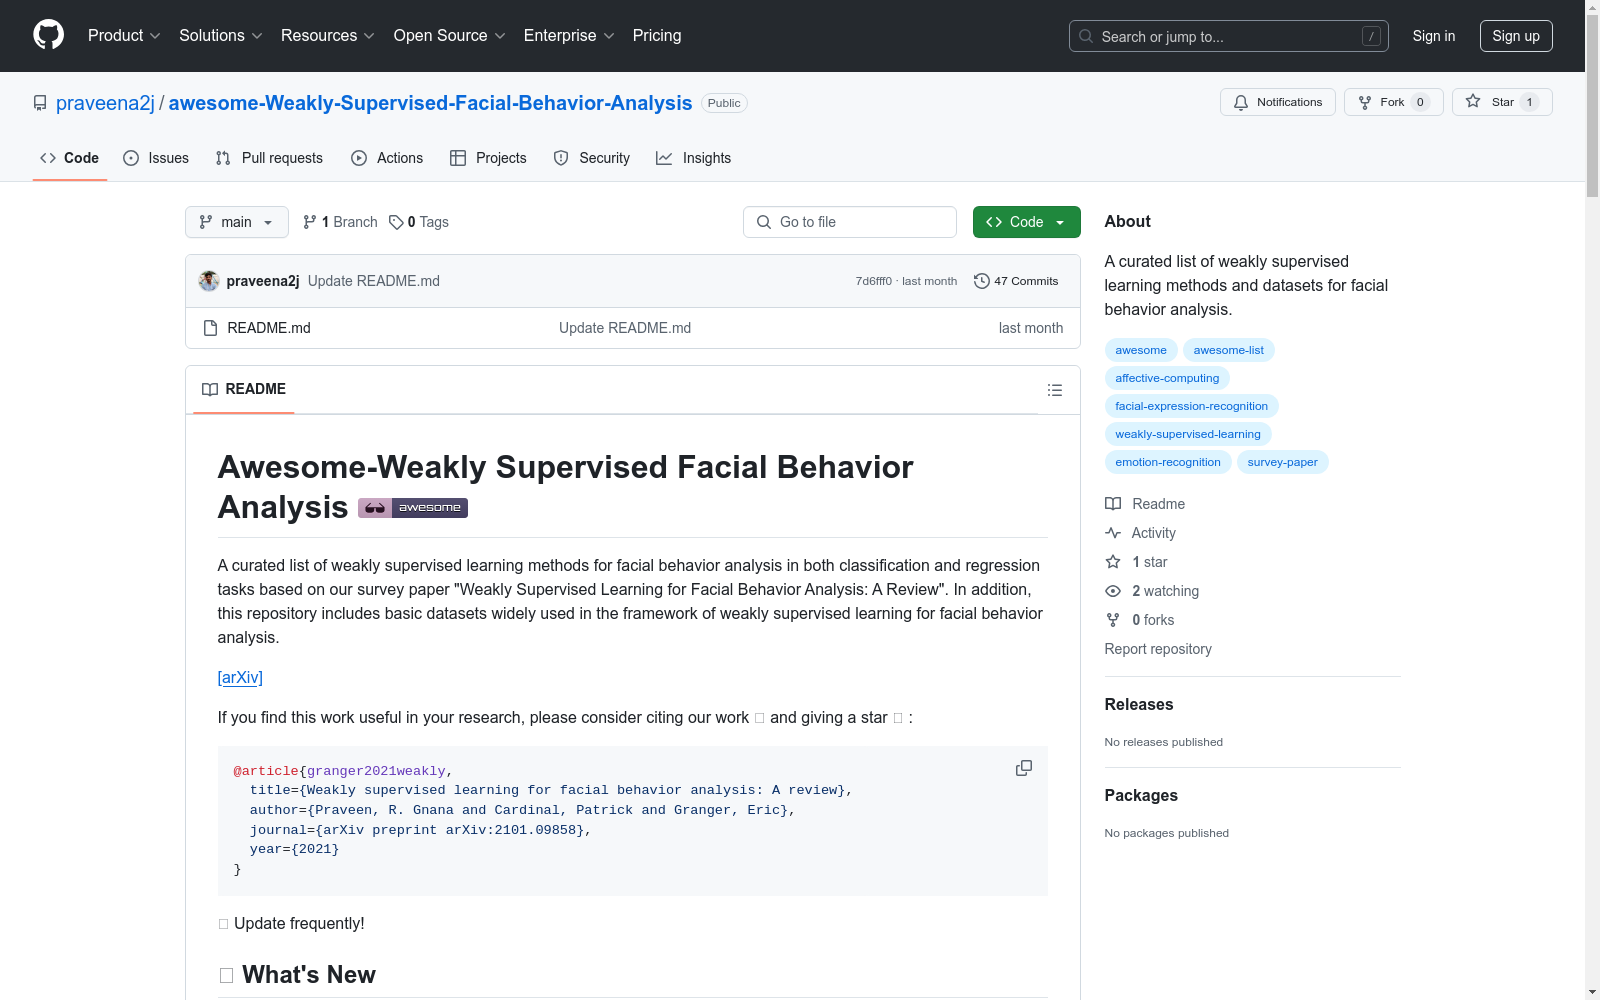Screen dimensions: 1600x1000
Task: Click the README.md file icon
Action: pos(210,328)
